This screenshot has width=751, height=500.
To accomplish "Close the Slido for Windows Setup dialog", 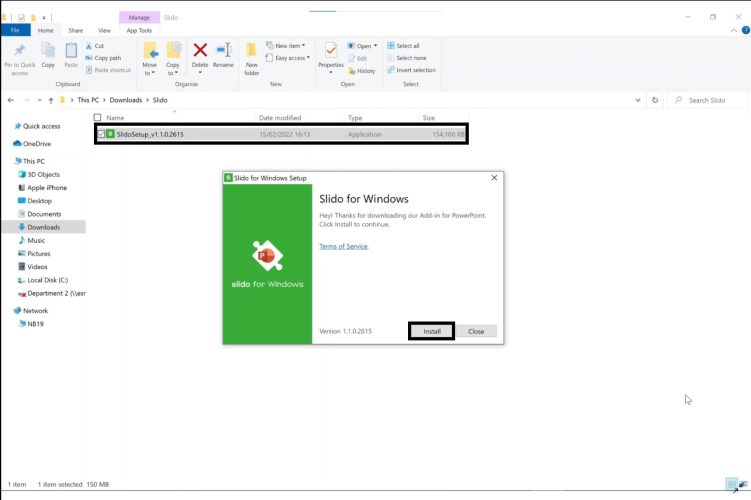I will point(494,178).
